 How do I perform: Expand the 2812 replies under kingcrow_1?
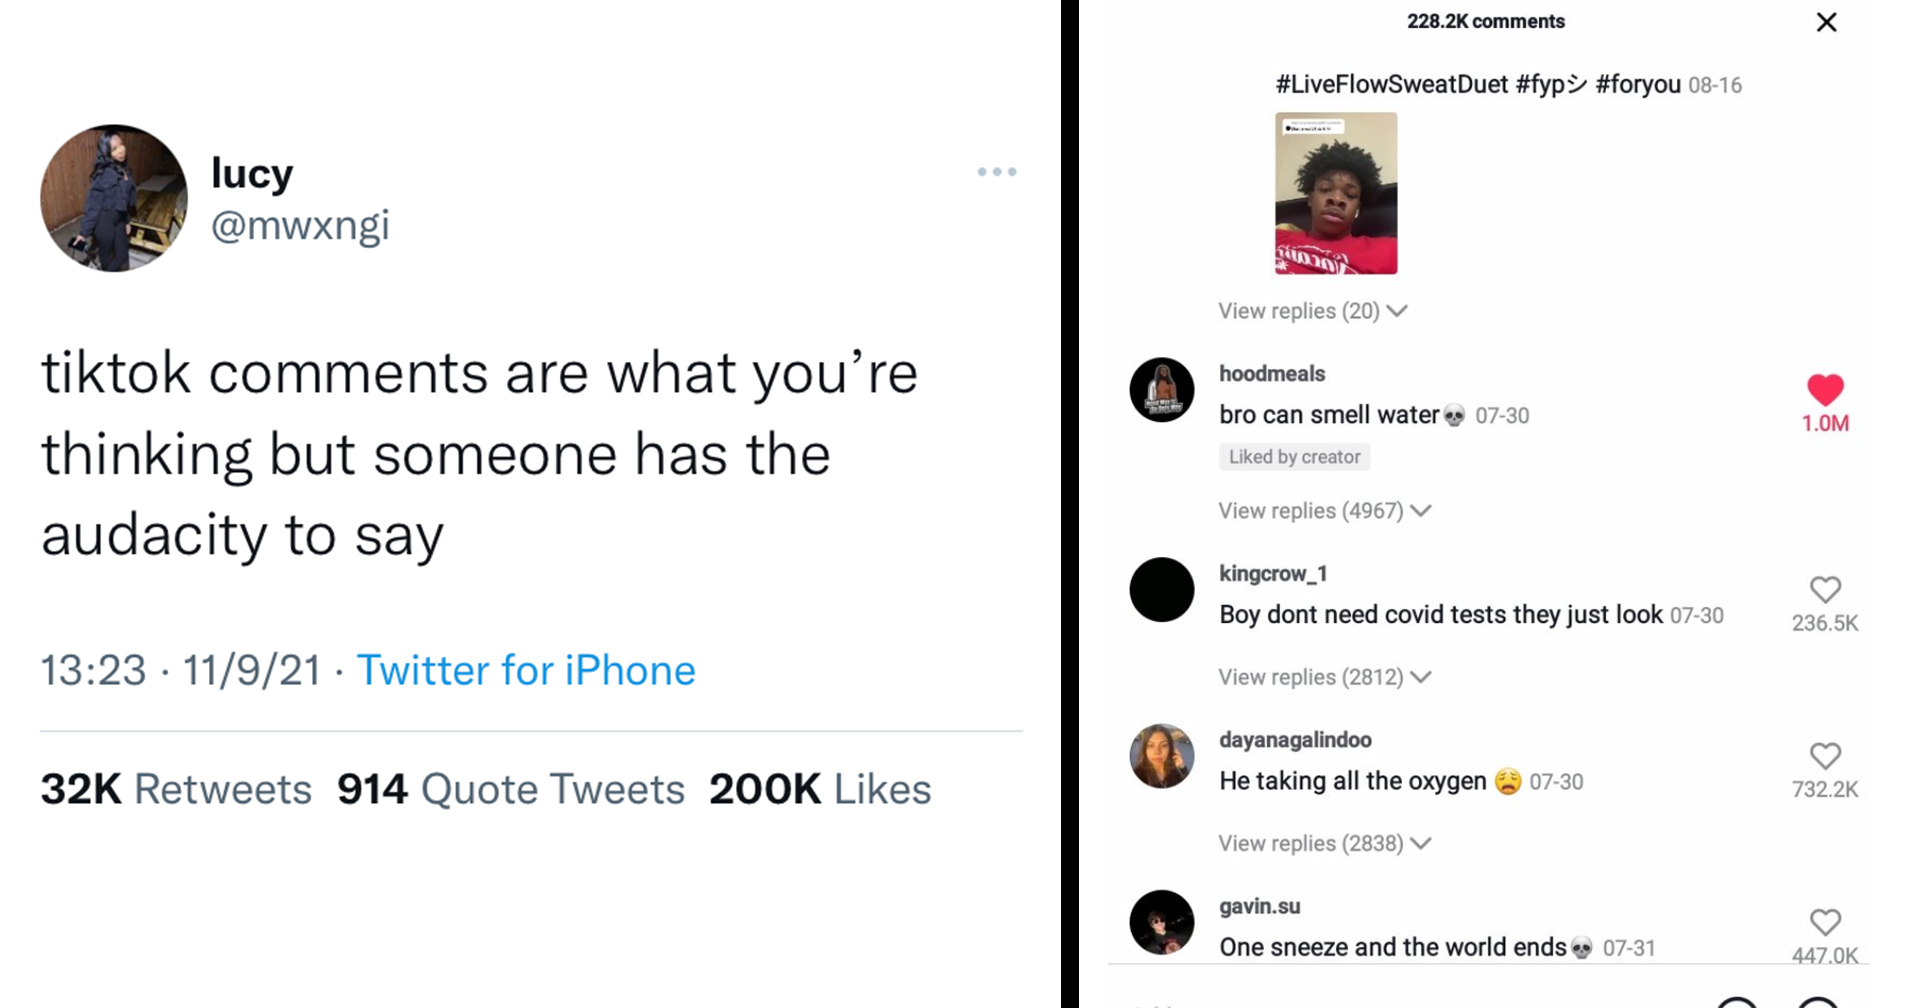coord(1324,677)
